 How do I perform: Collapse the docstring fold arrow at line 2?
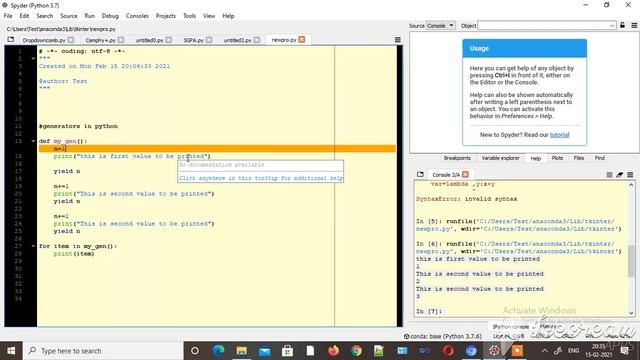coord(33,58)
